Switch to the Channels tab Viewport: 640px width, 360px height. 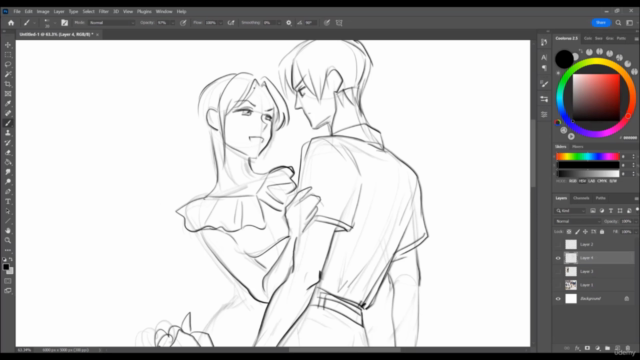click(581, 198)
